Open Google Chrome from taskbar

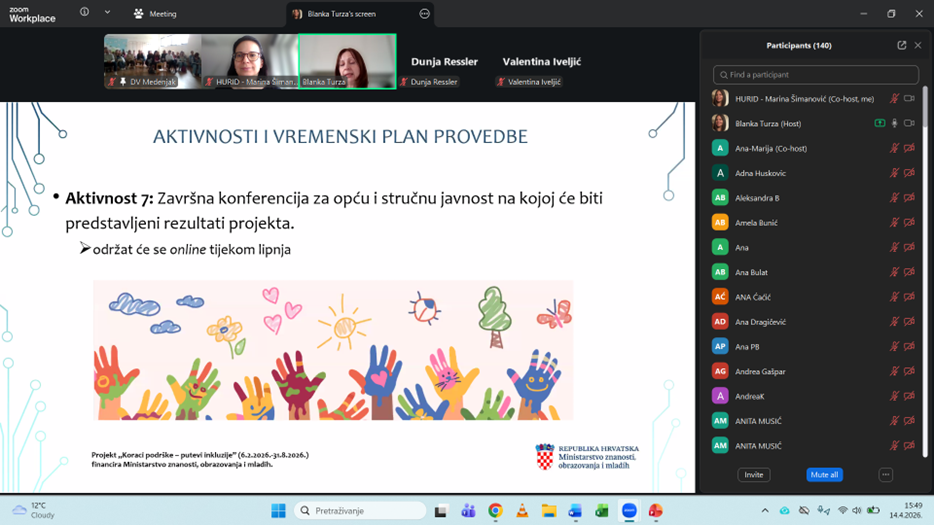click(x=495, y=511)
